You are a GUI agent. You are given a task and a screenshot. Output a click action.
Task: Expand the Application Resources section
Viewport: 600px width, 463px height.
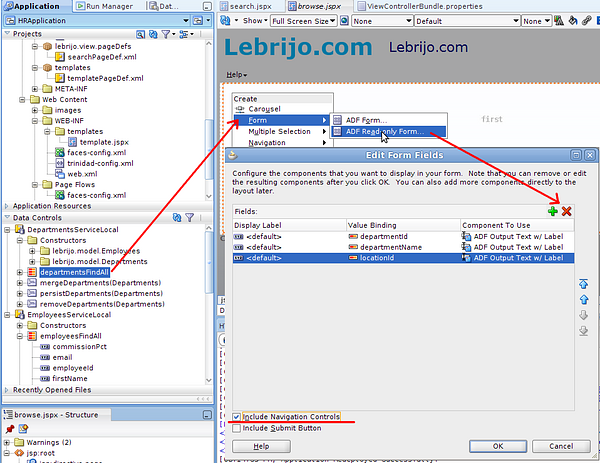click(8, 205)
